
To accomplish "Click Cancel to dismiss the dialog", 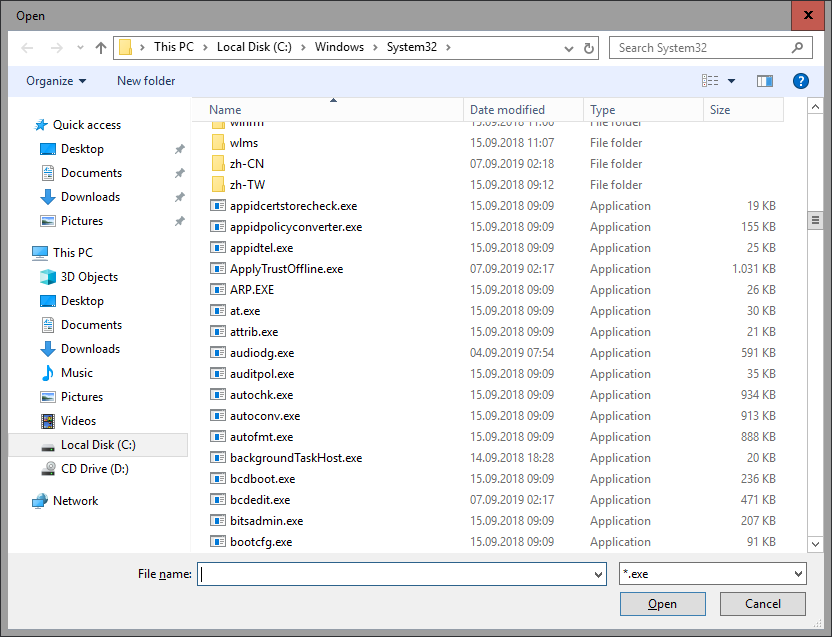I will coord(762,603).
